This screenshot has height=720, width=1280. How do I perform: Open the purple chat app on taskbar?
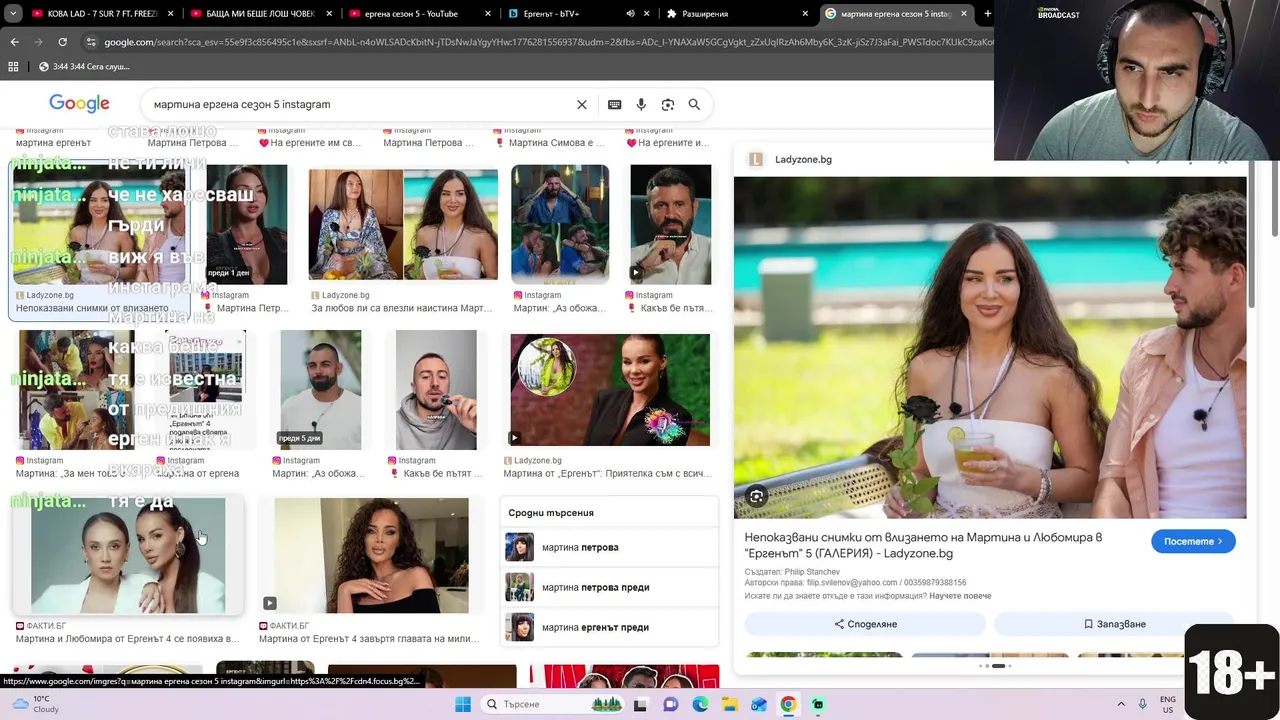point(671,704)
